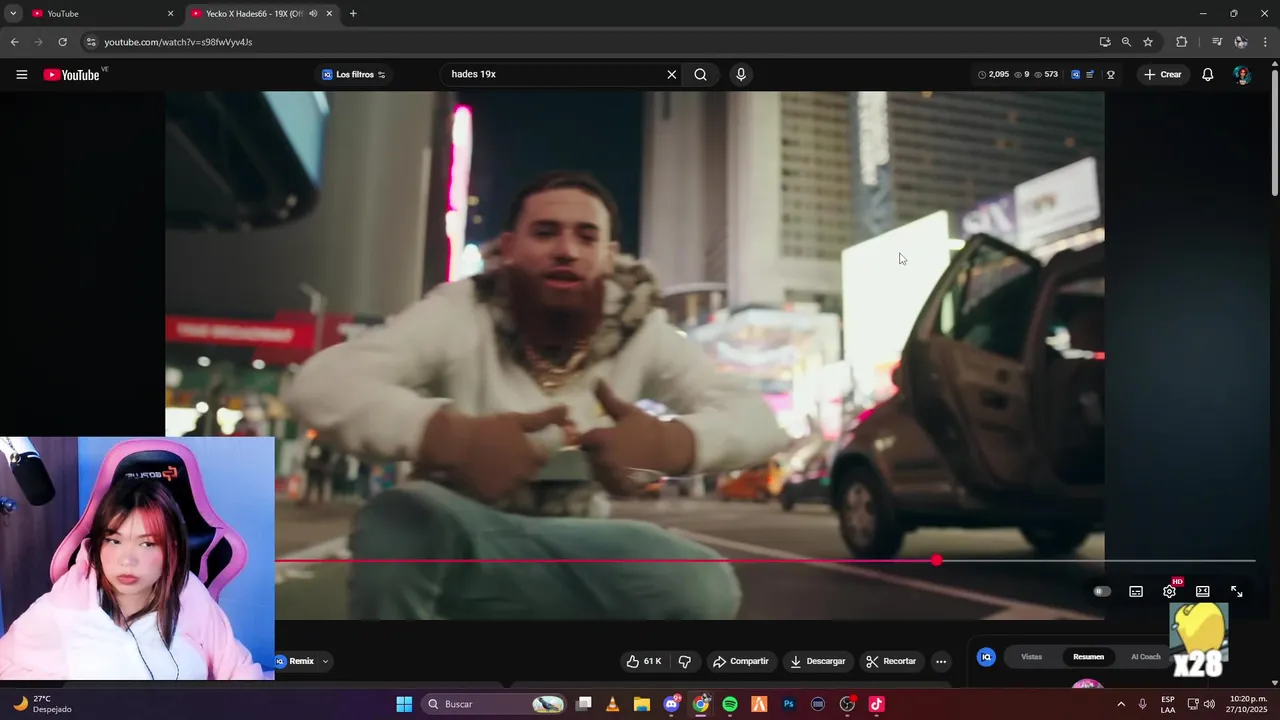Click the Recortar clip button
The width and height of the screenshot is (1280, 720).
point(891,661)
